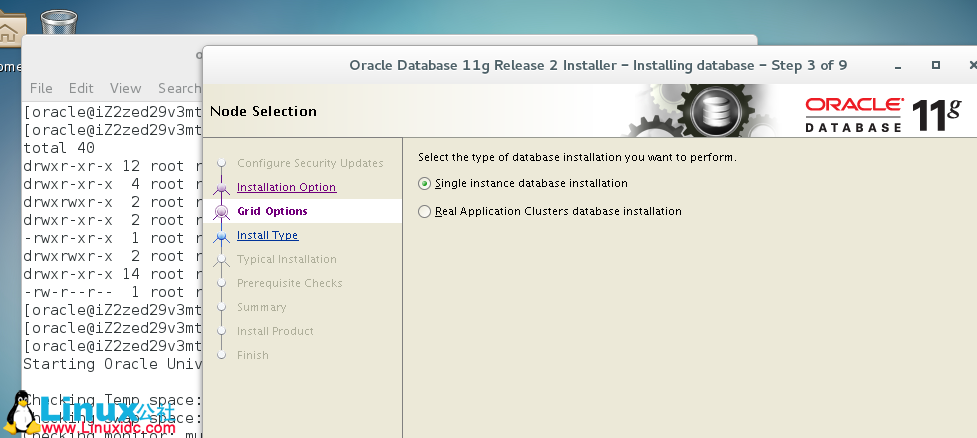Click '-rw-r--r-- 1 root' terminal line

click(112, 292)
